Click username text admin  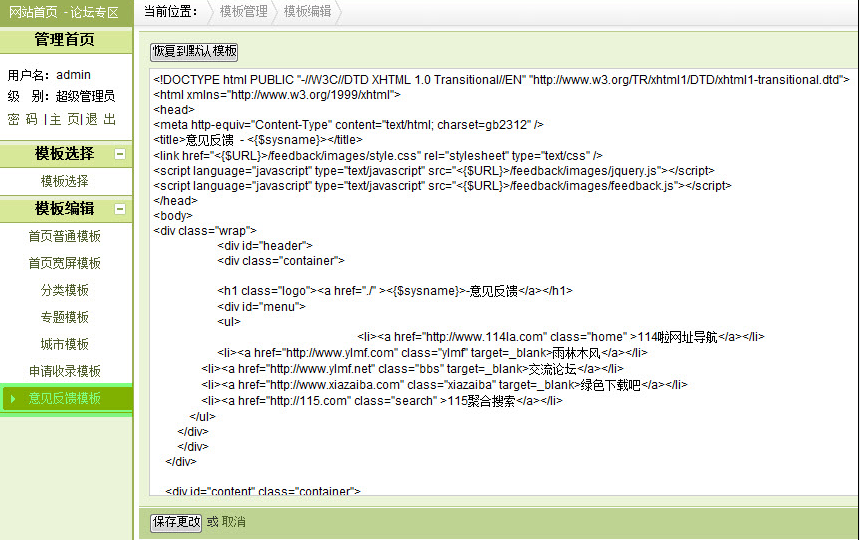pyautogui.click(x=73, y=75)
